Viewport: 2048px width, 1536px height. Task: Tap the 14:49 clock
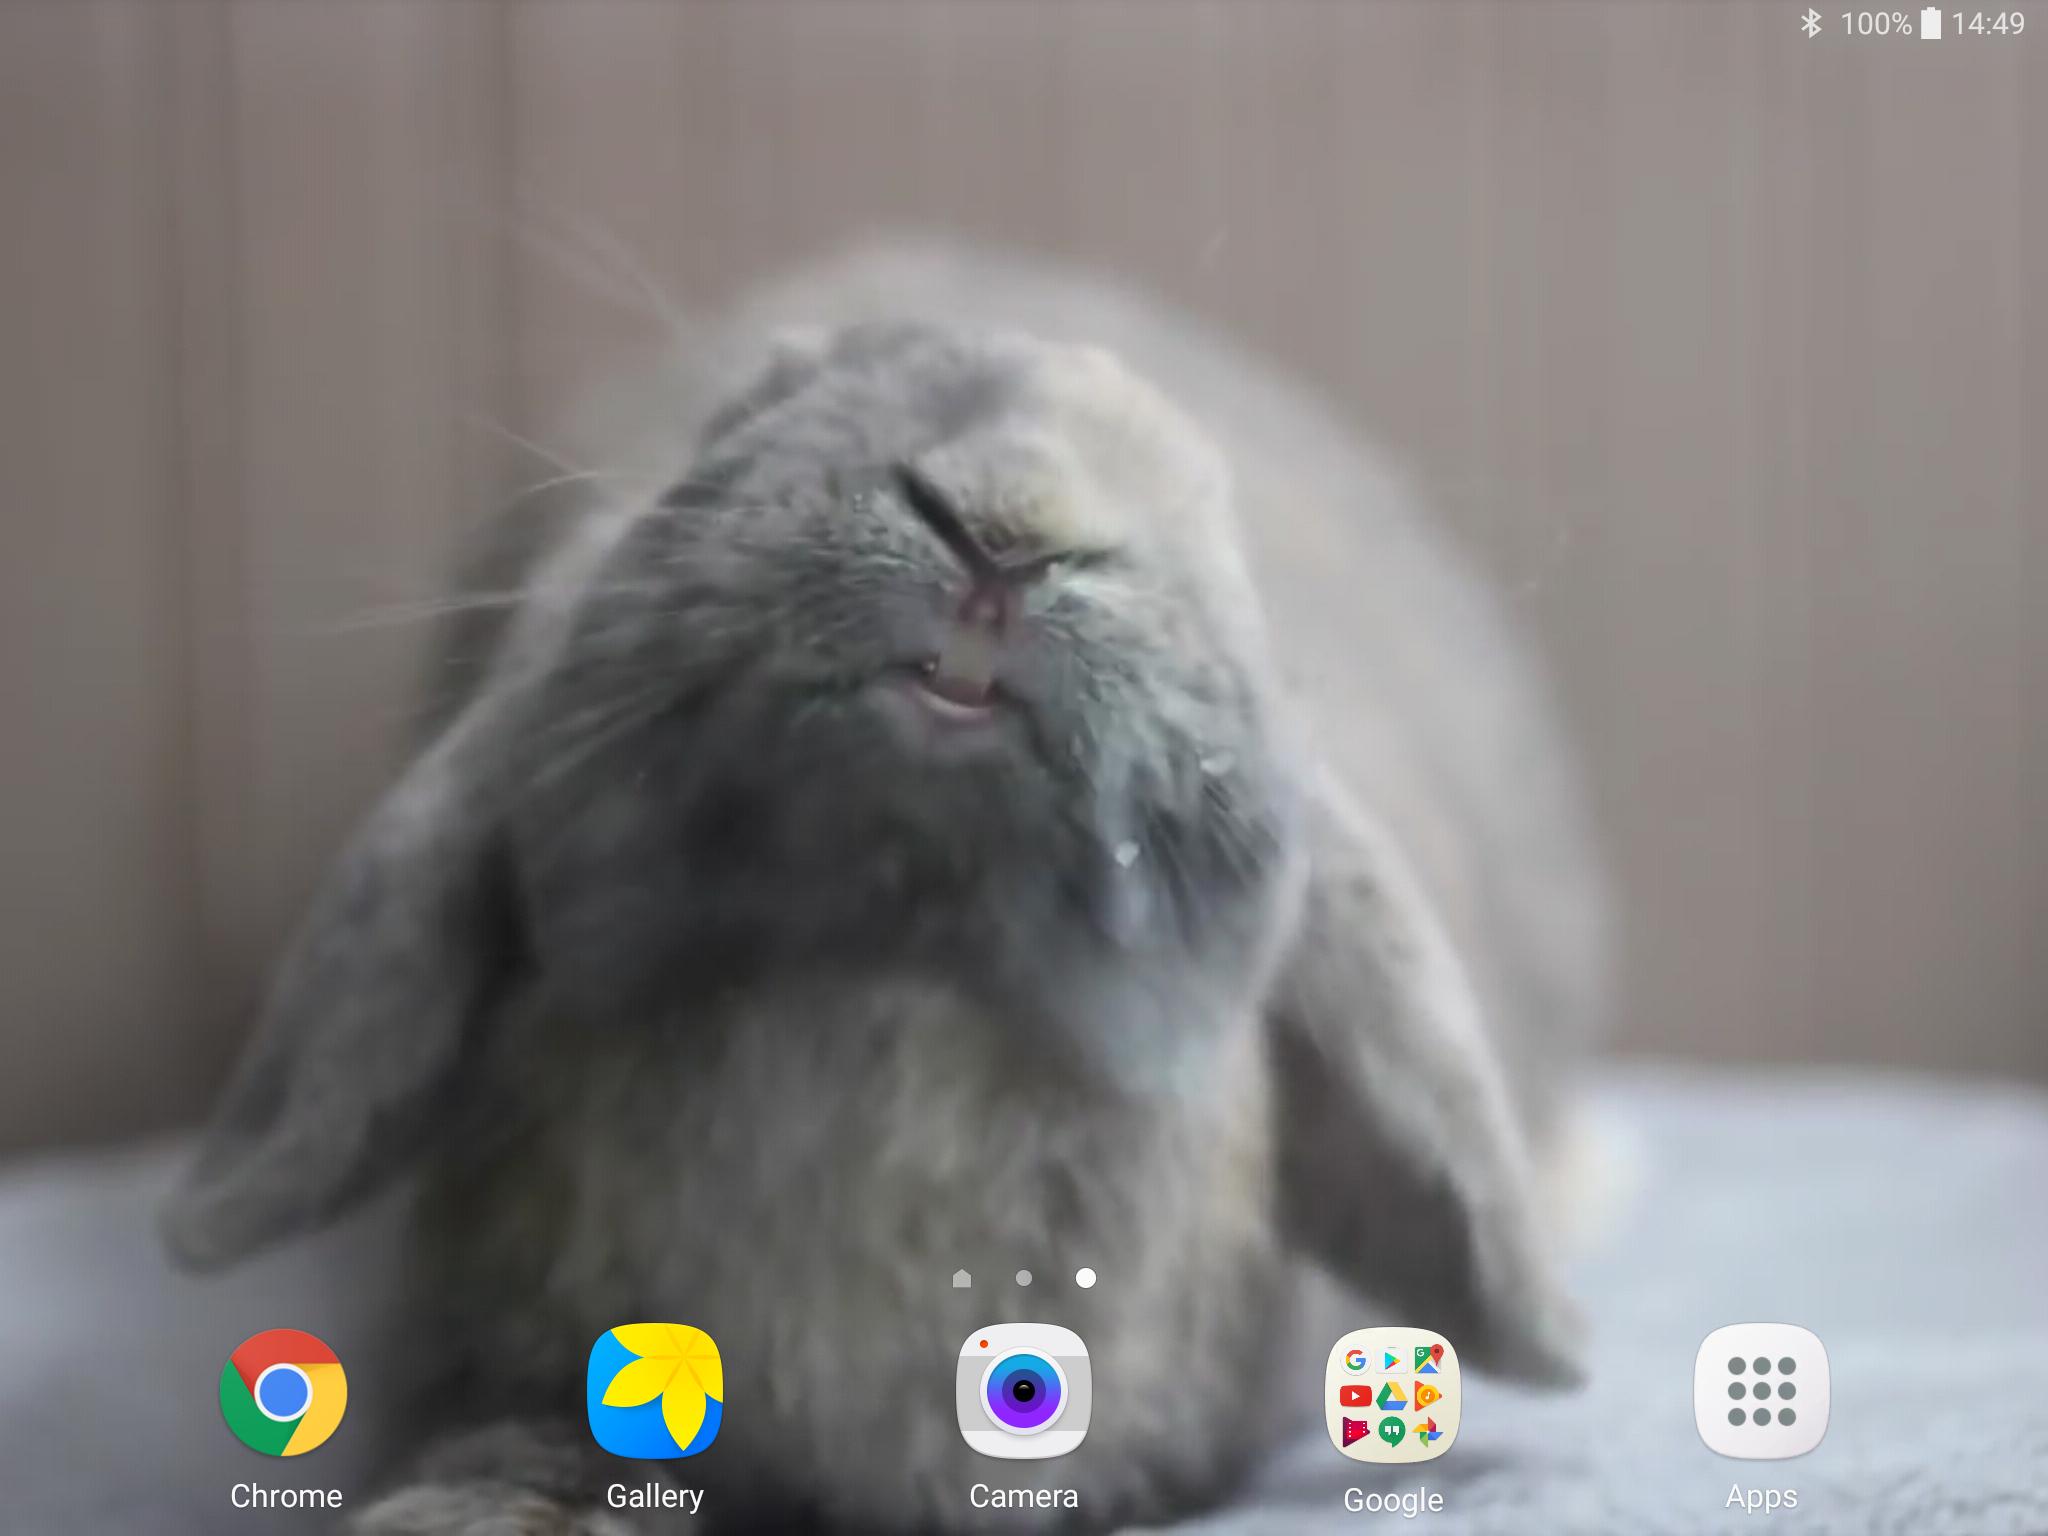(1988, 24)
